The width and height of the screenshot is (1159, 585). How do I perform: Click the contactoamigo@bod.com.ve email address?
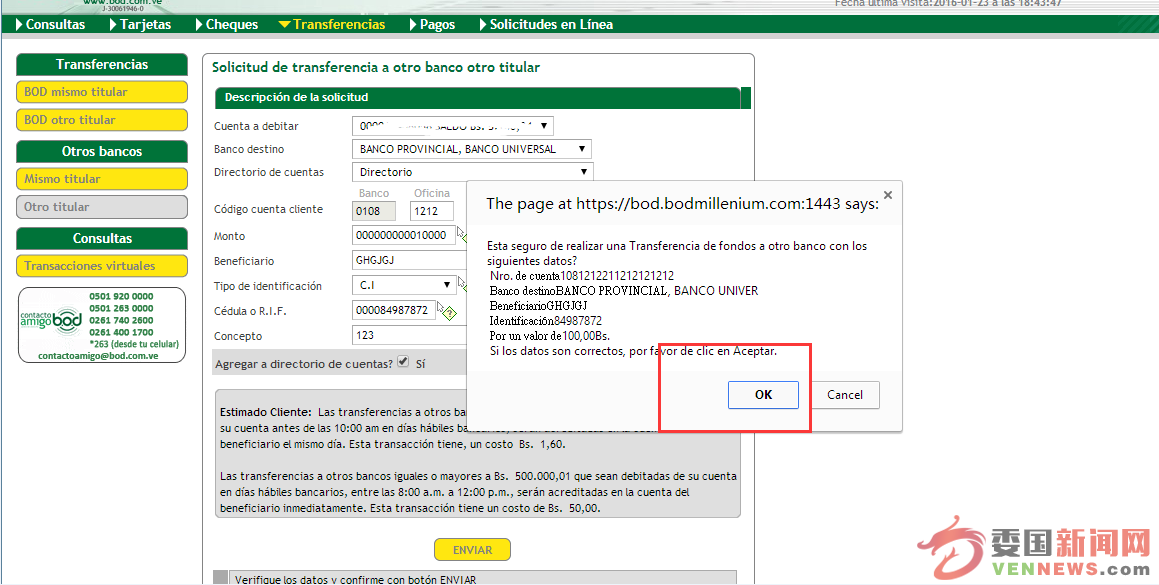pos(98,356)
